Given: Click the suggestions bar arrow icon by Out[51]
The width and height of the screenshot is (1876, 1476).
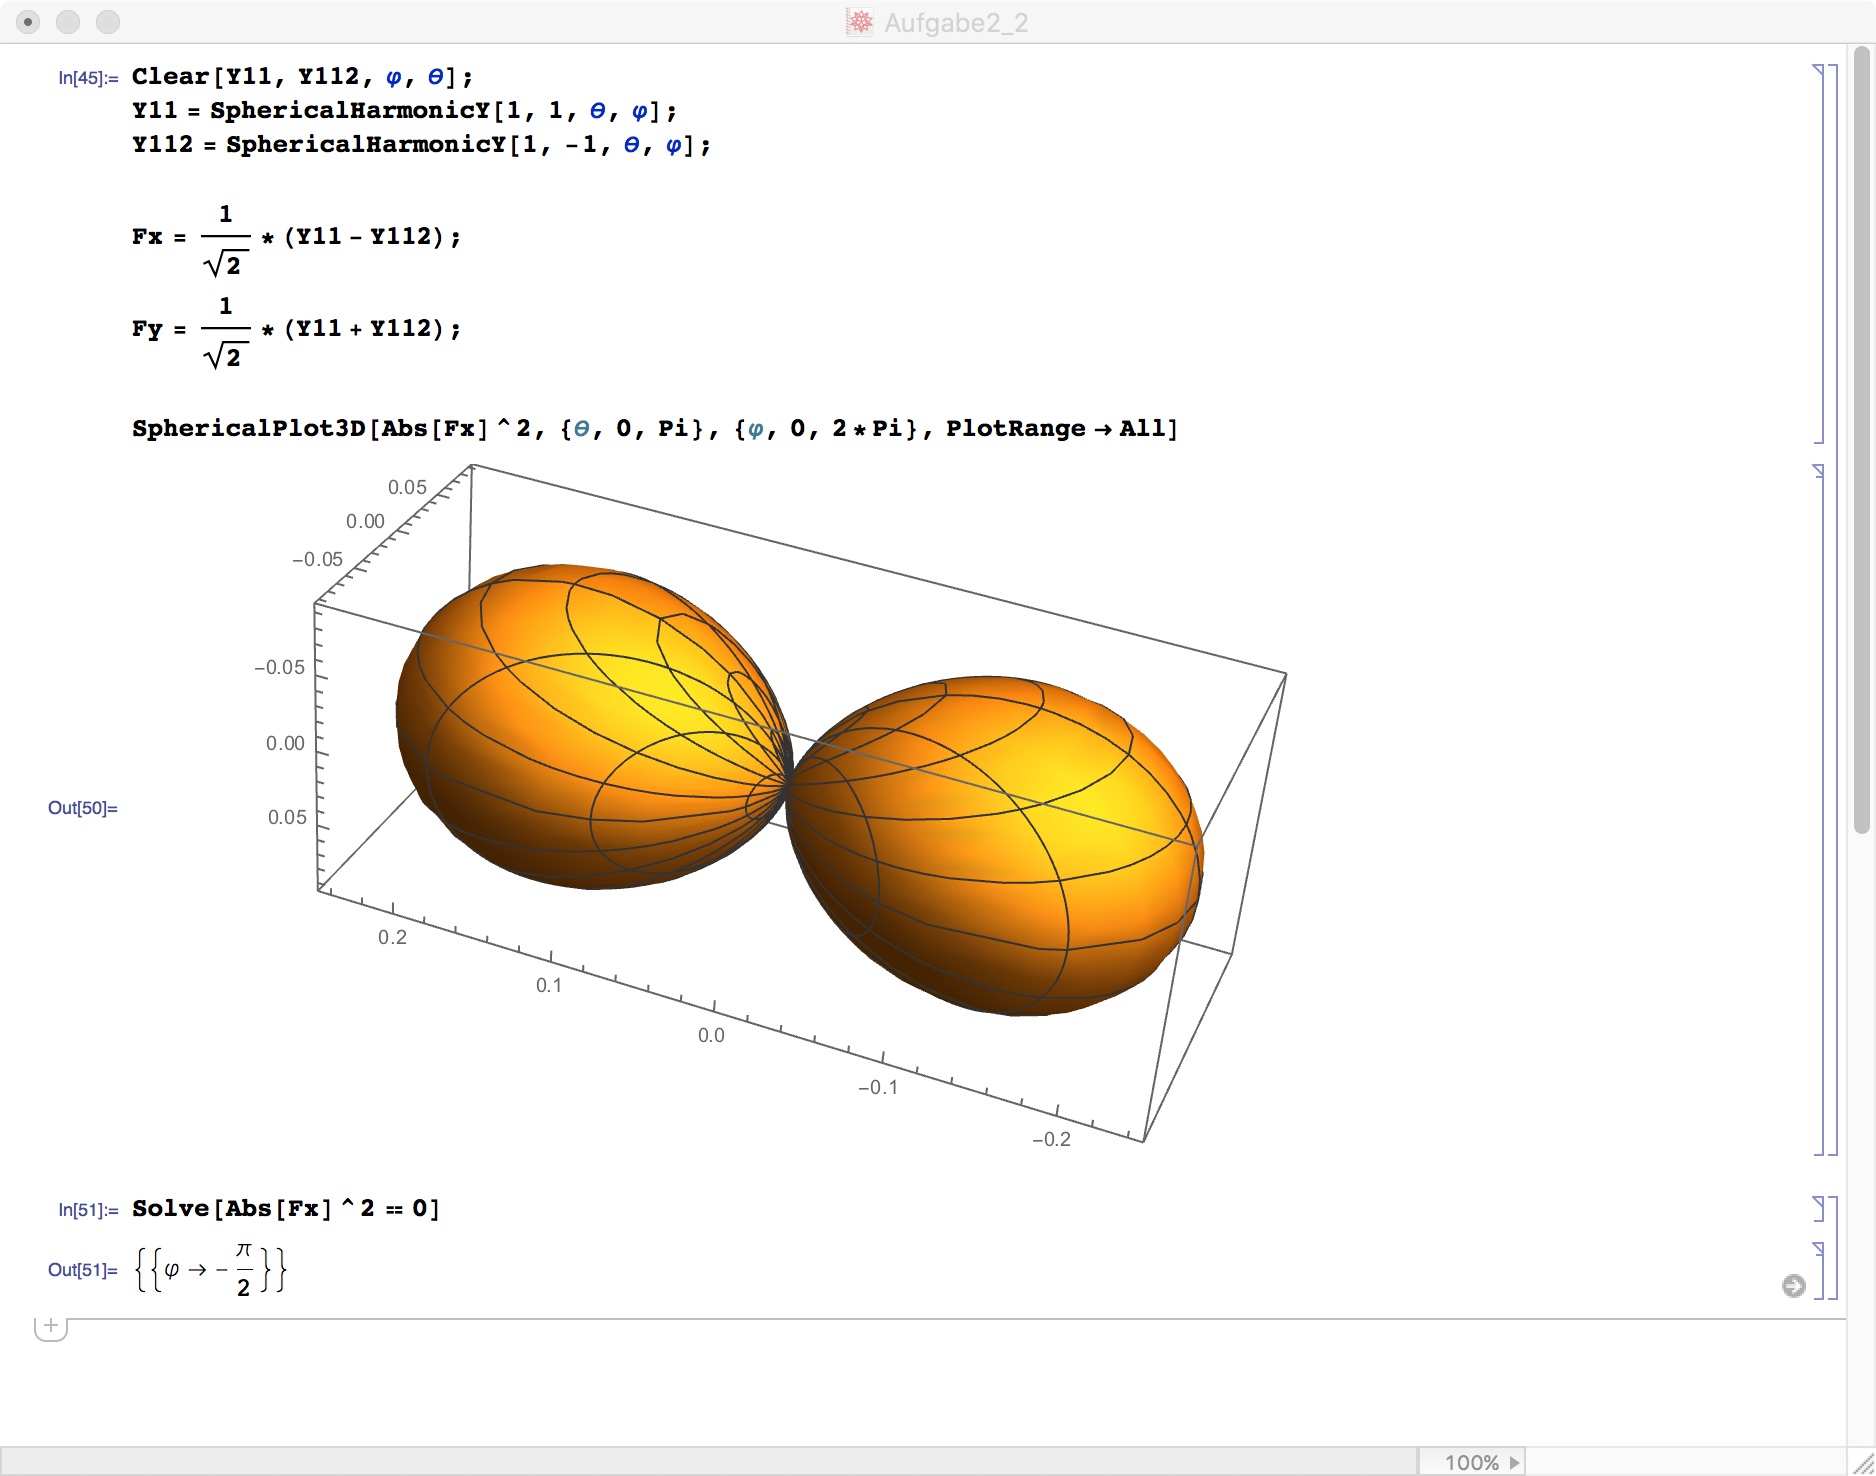Looking at the screenshot, I should 1793,1286.
